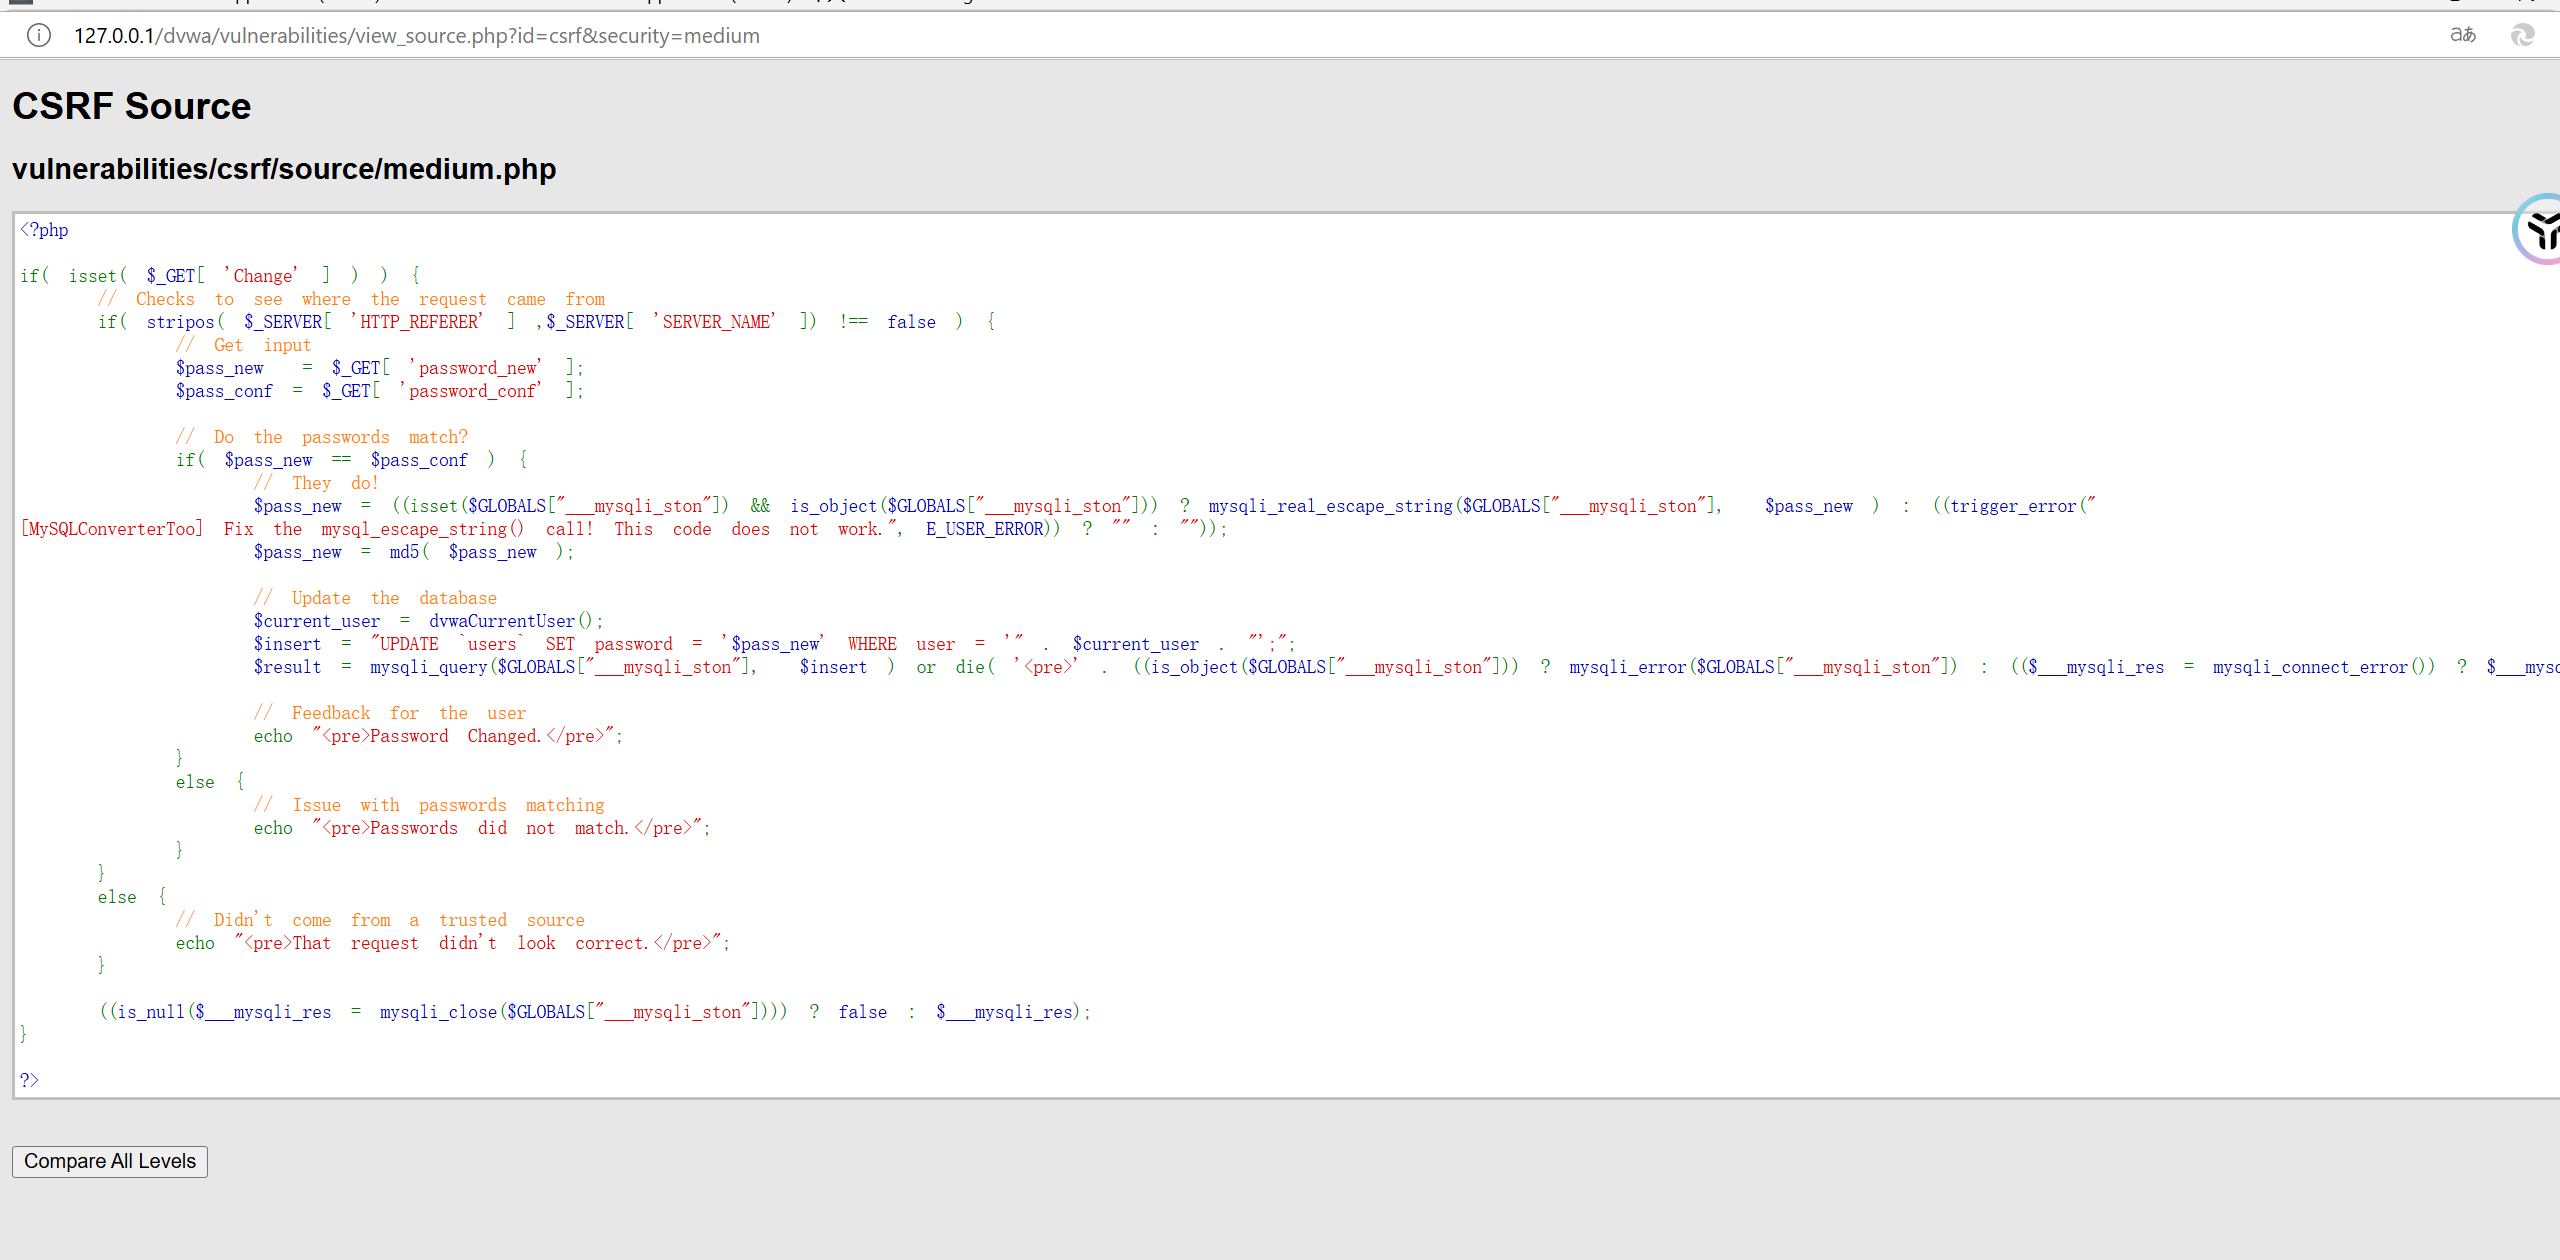Image resolution: width=2560 pixels, height=1260 pixels.
Task: Click the translate page icon
Action: tap(2462, 36)
